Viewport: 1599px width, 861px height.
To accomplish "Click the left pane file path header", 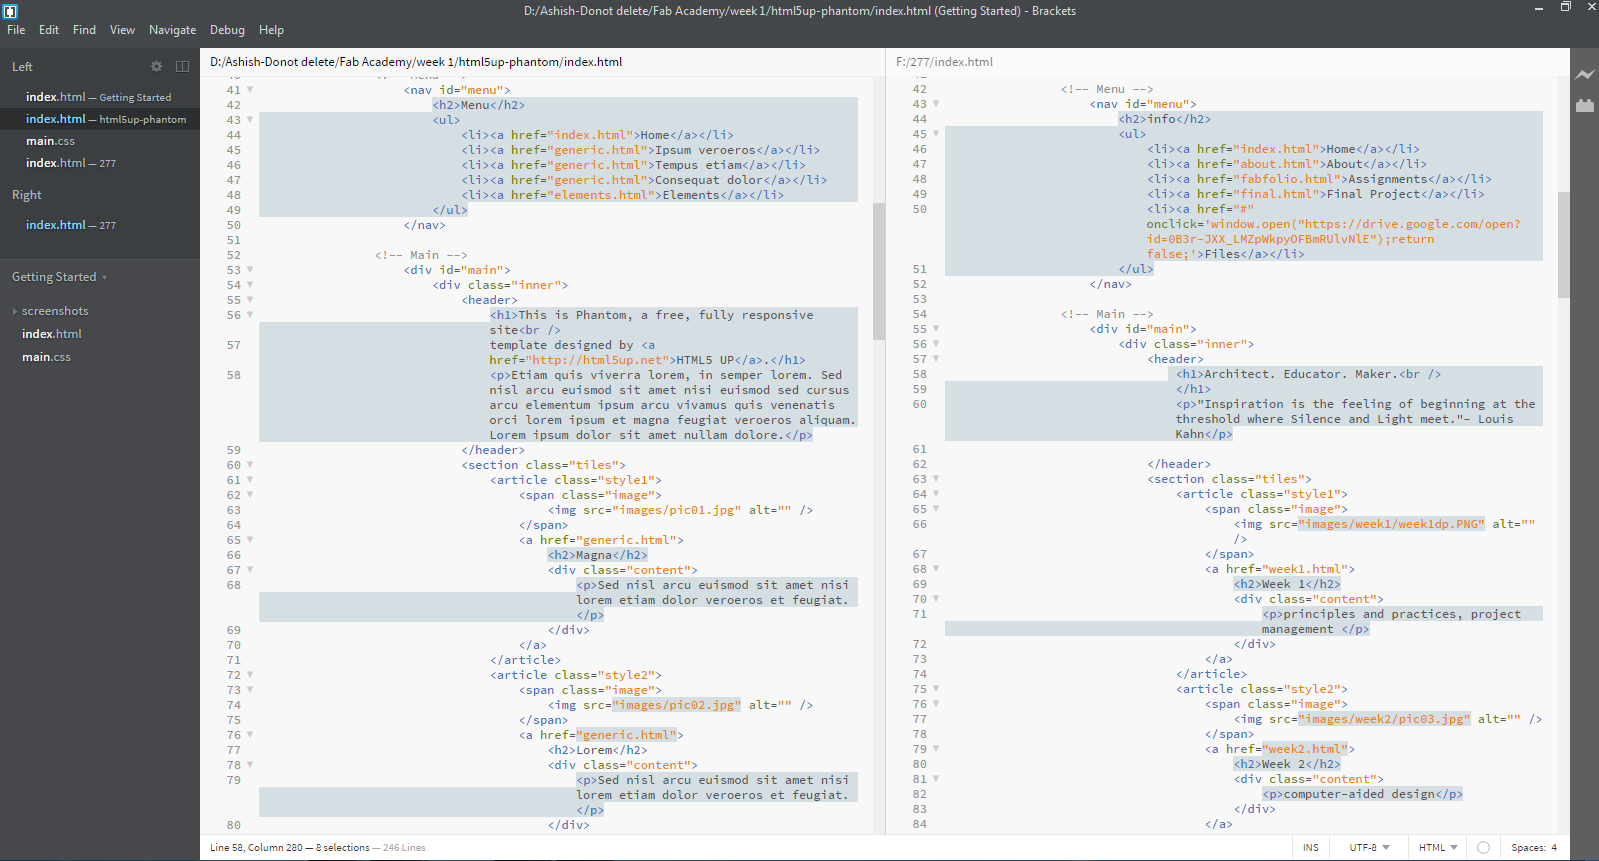I will [416, 62].
